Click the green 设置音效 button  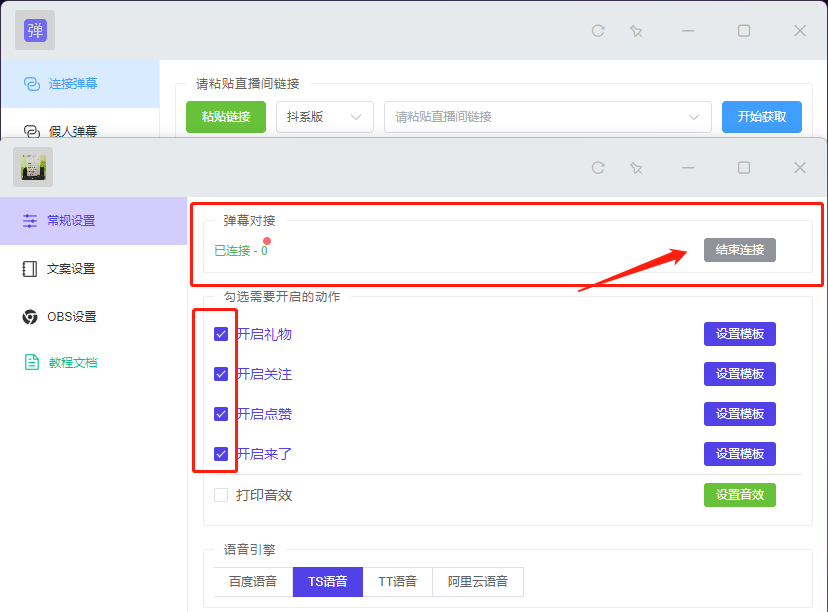tap(739, 495)
